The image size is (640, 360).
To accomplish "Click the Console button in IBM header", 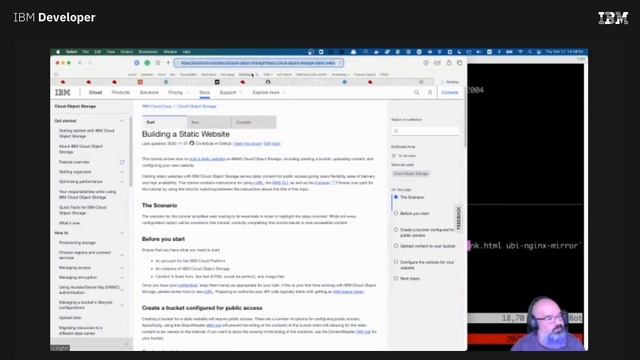I will tap(450, 93).
